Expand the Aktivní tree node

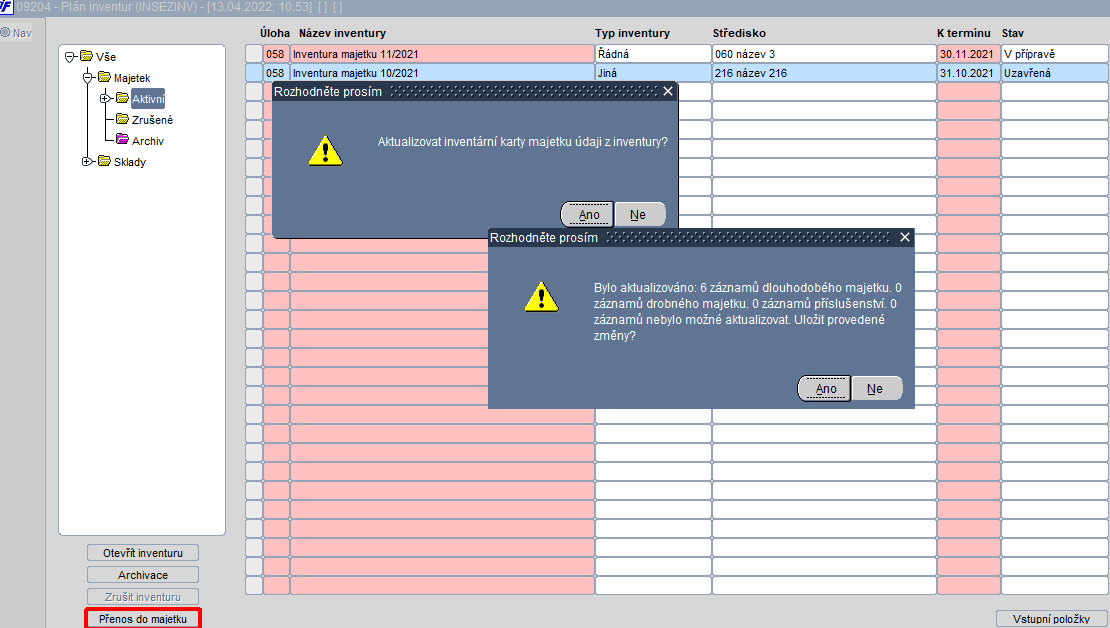point(105,98)
